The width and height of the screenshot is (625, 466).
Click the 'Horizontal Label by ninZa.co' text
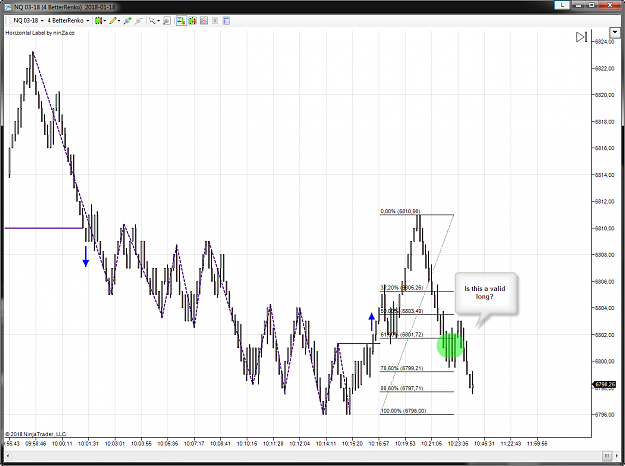pyautogui.click(x=40, y=33)
